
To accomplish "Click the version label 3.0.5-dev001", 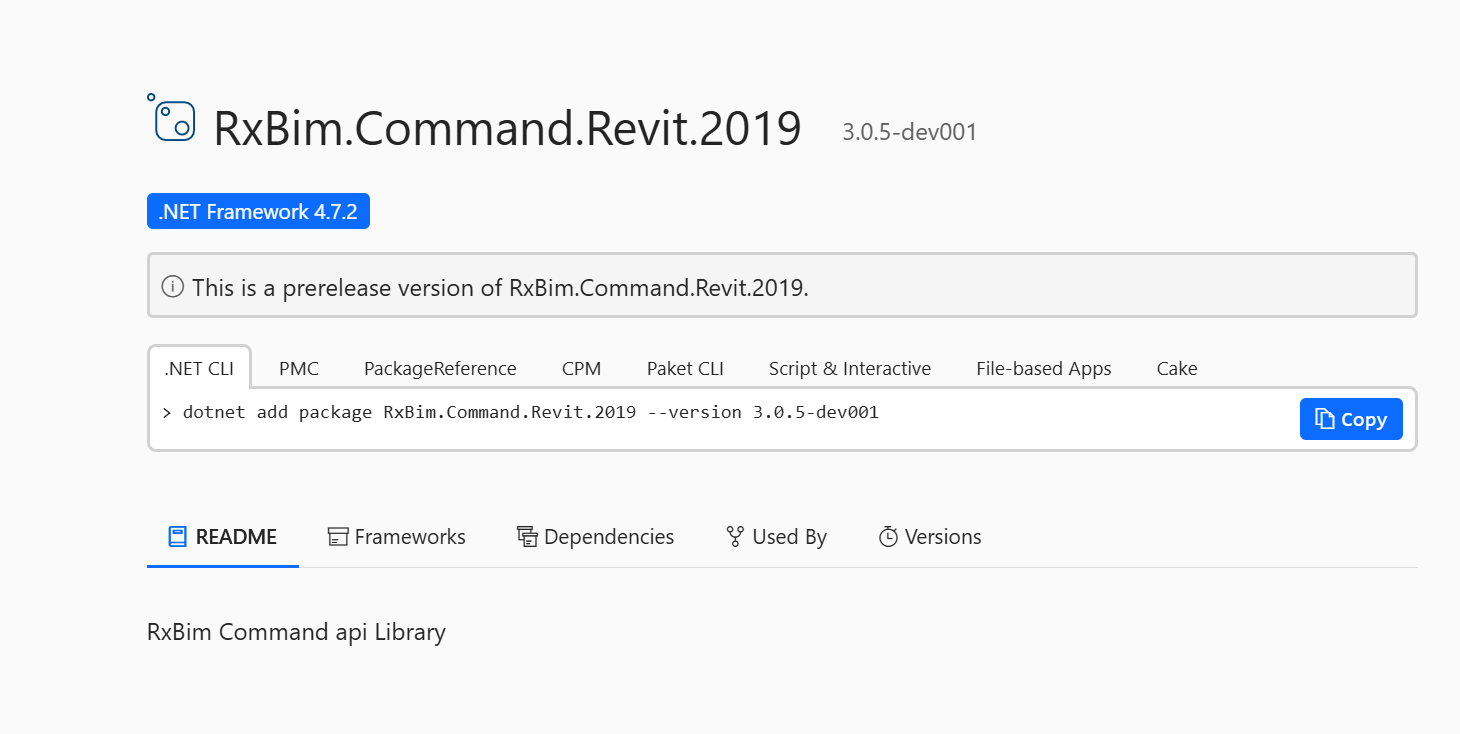I will (909, 132).
